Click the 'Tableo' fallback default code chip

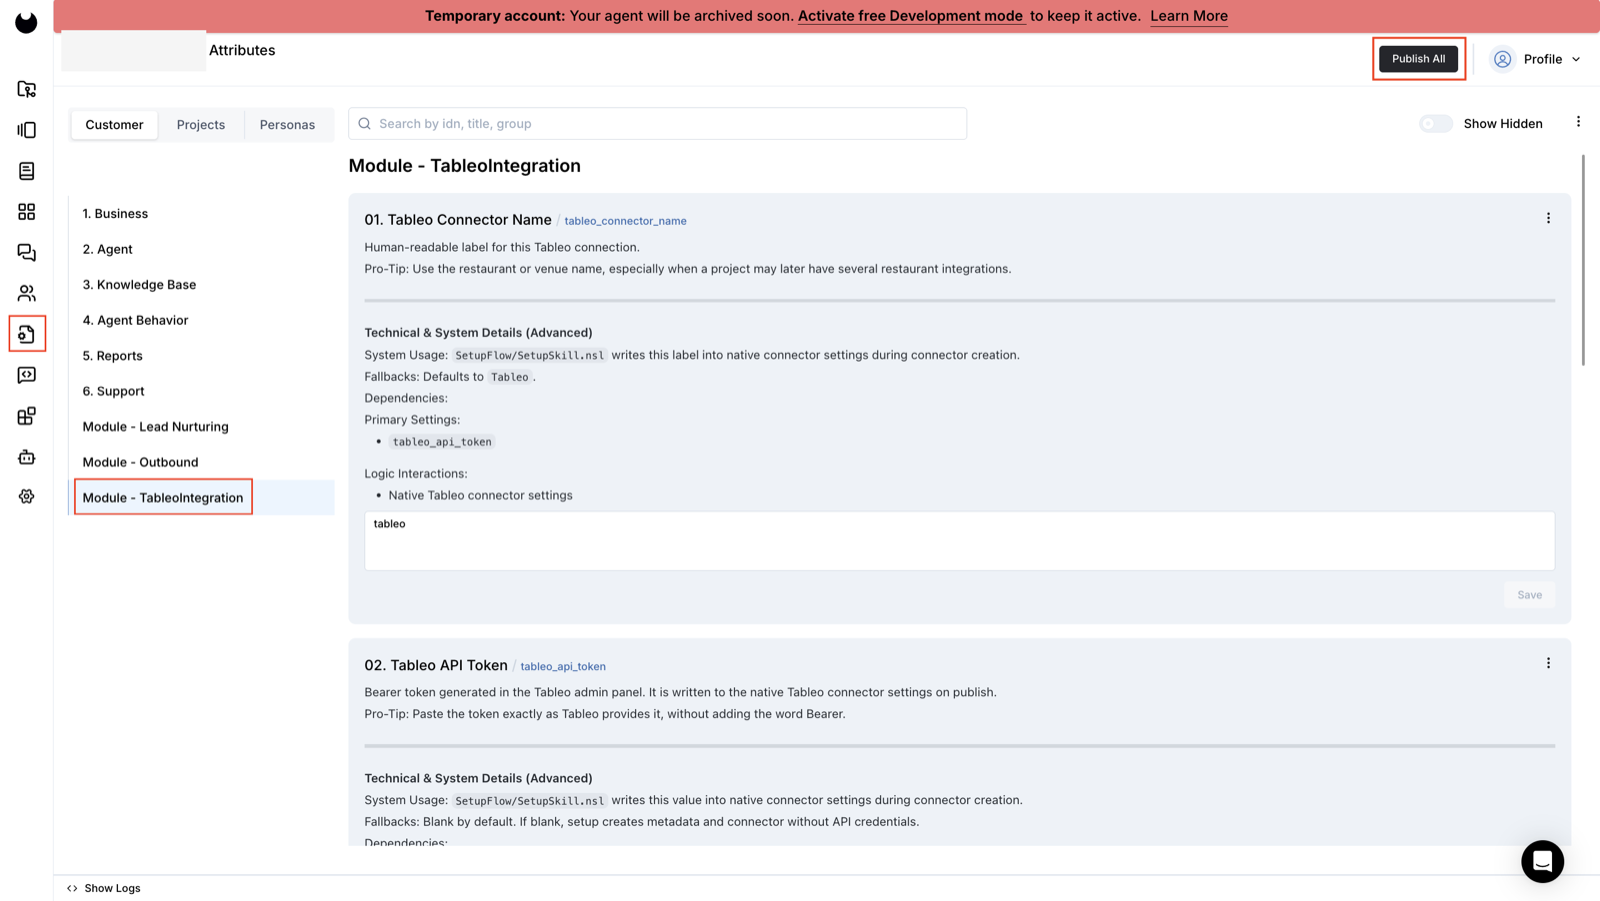tap(510, 377)
